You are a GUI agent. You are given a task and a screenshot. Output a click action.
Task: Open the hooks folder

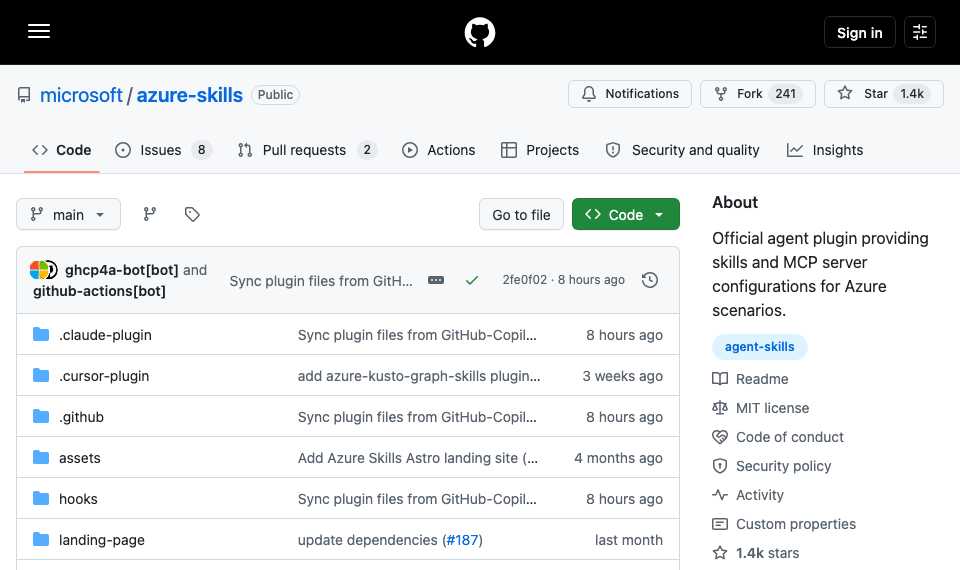[78, 499]
